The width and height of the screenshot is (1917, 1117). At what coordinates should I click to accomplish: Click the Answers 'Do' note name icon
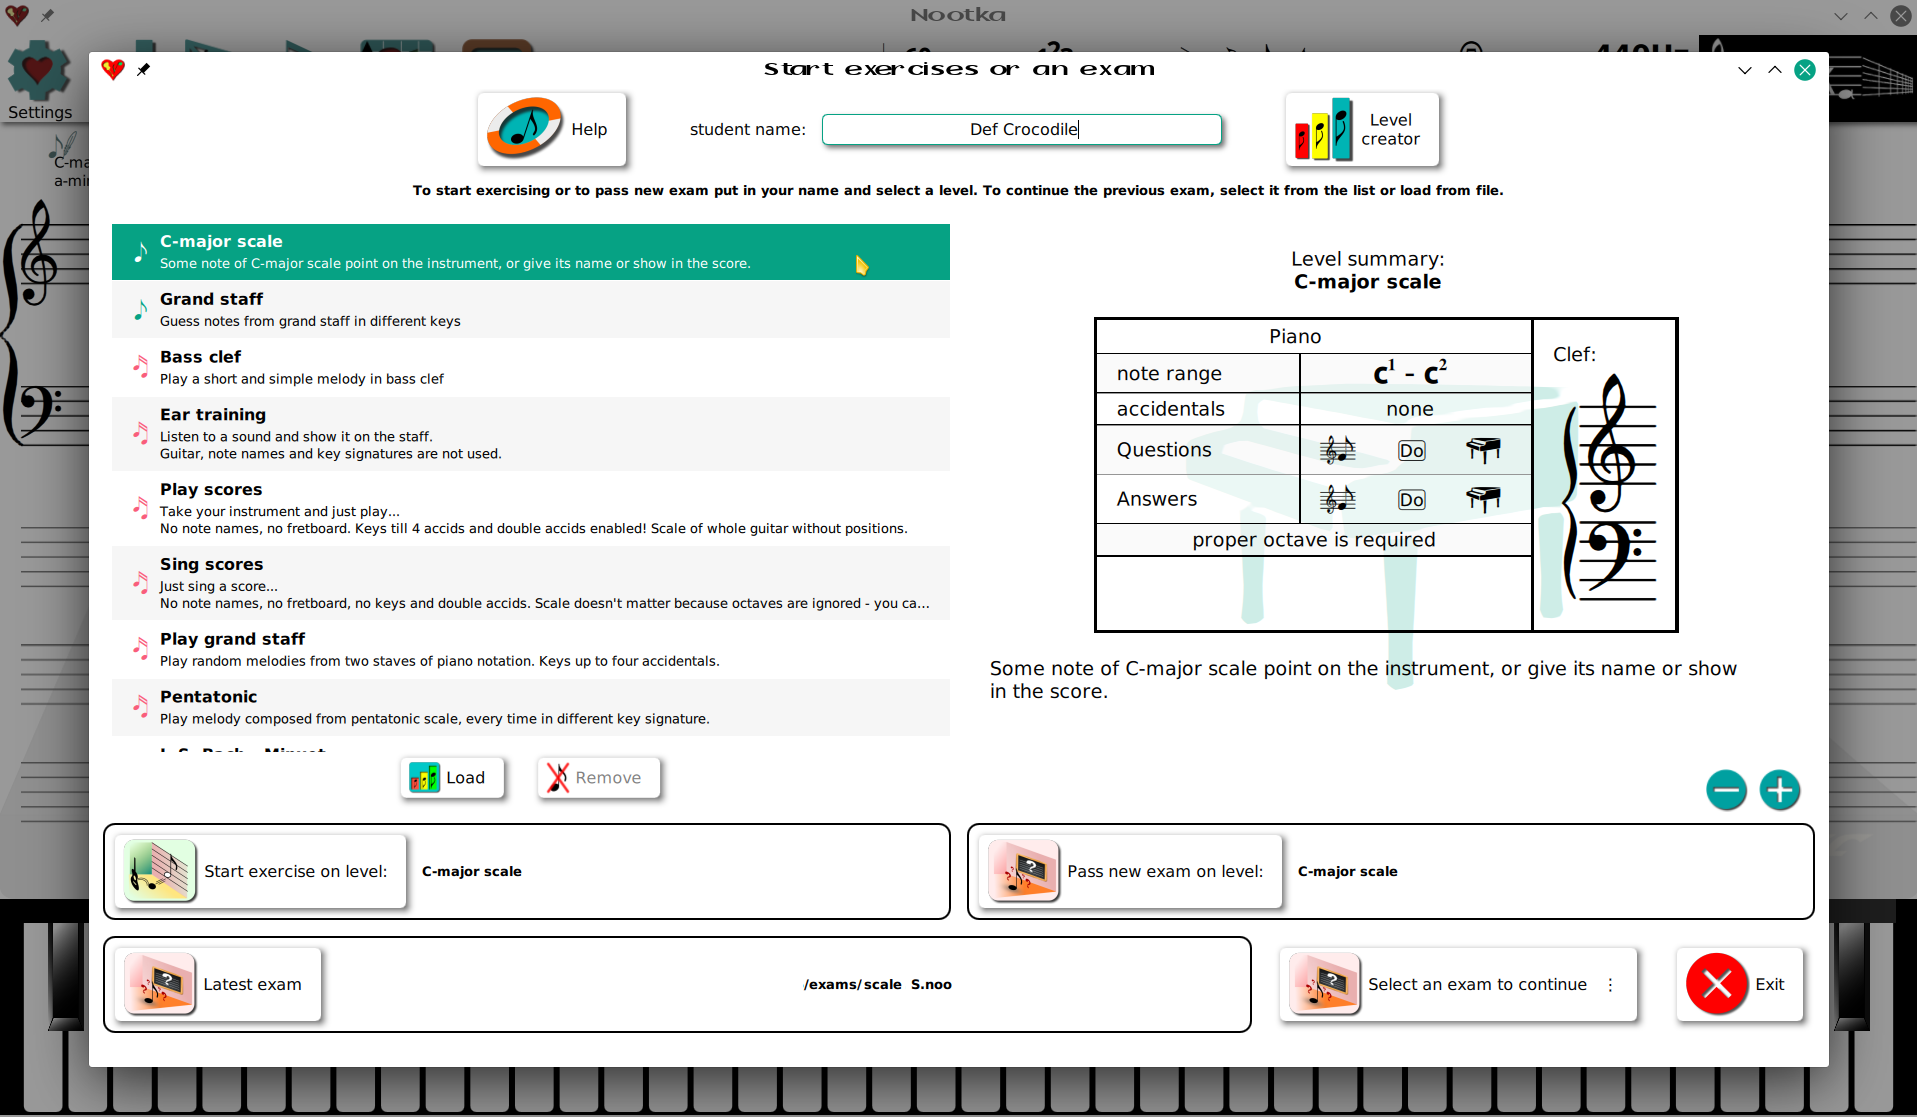[1411, 500]
